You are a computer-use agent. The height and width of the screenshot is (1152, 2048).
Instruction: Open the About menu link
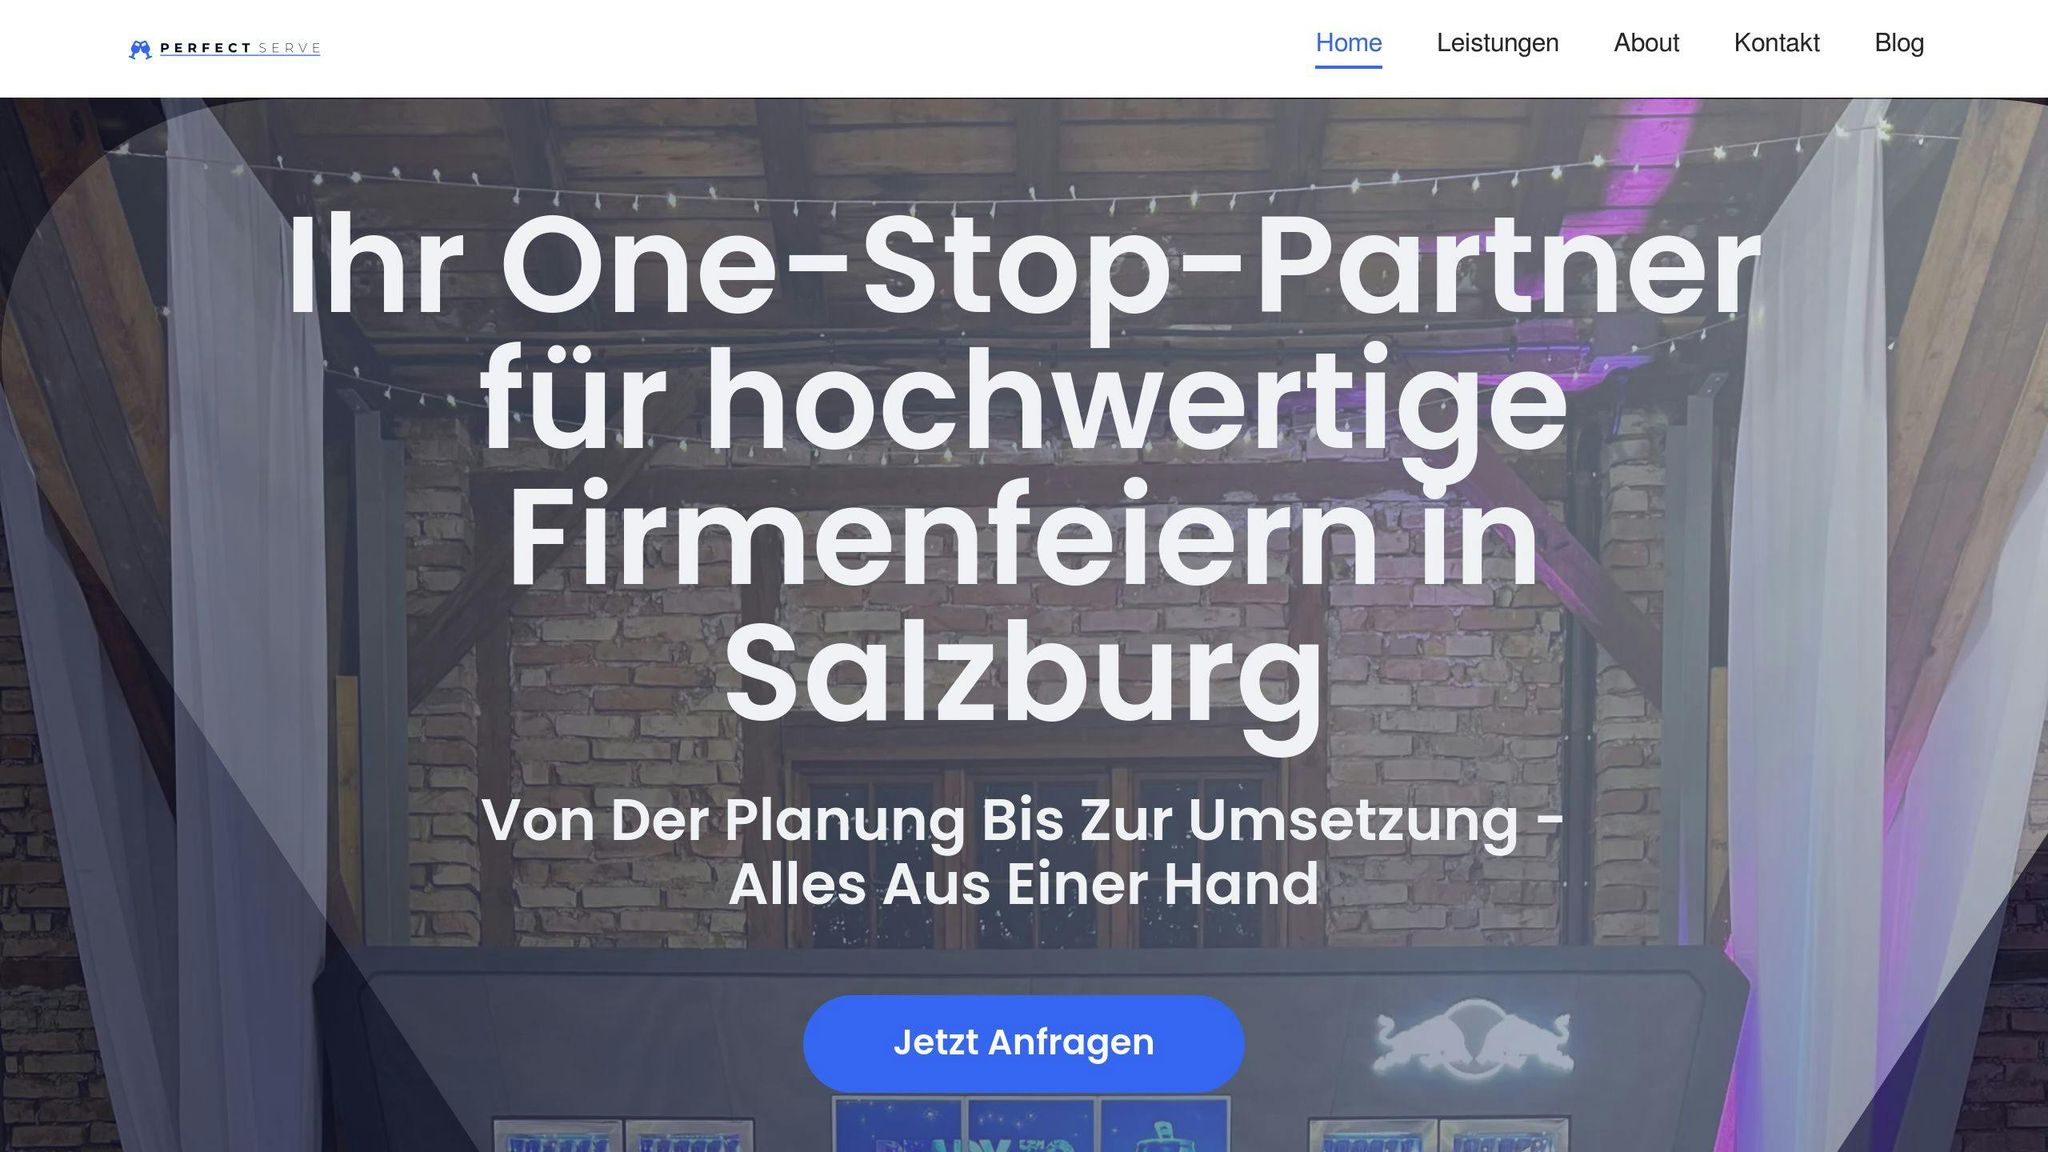1646,43
